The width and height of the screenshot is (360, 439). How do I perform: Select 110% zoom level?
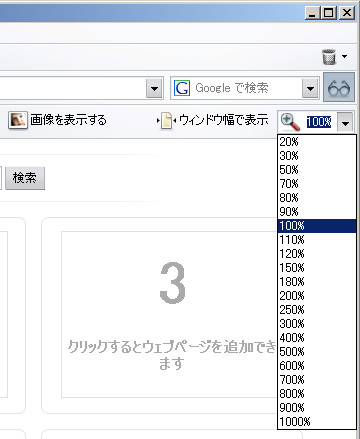(x=317, y=240)
